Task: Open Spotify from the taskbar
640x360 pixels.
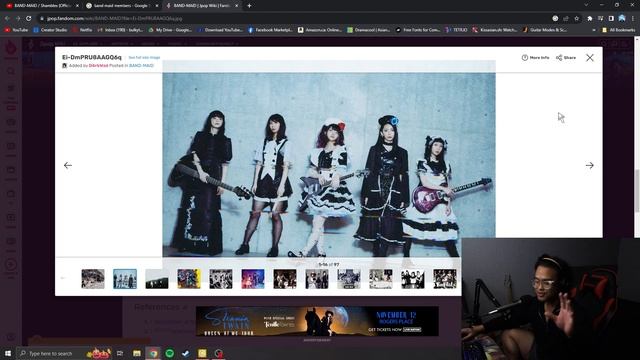Action: pos(170,353)
